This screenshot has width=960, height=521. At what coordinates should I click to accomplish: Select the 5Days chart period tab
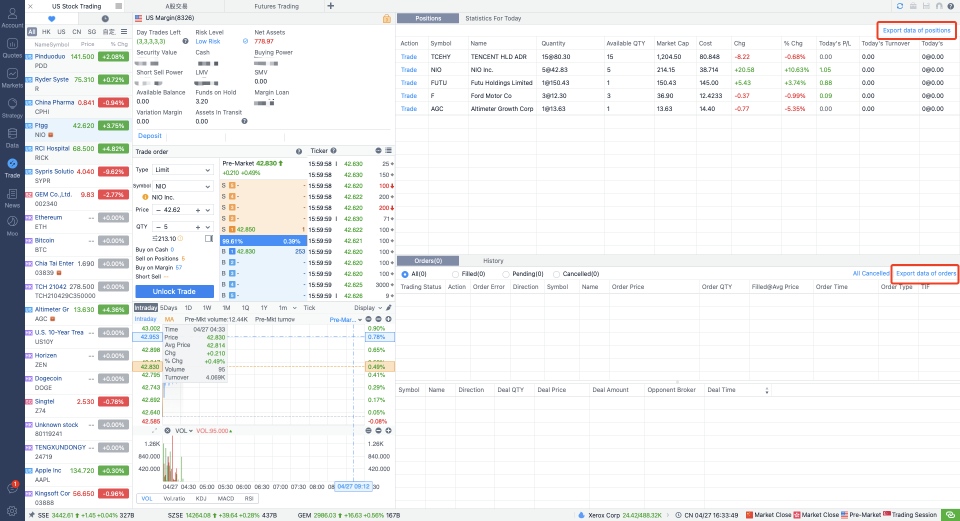pos(168,308)
